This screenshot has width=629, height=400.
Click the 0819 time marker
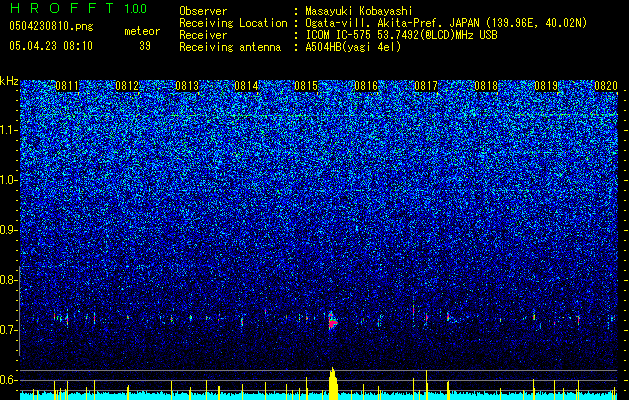coord(546,86)
